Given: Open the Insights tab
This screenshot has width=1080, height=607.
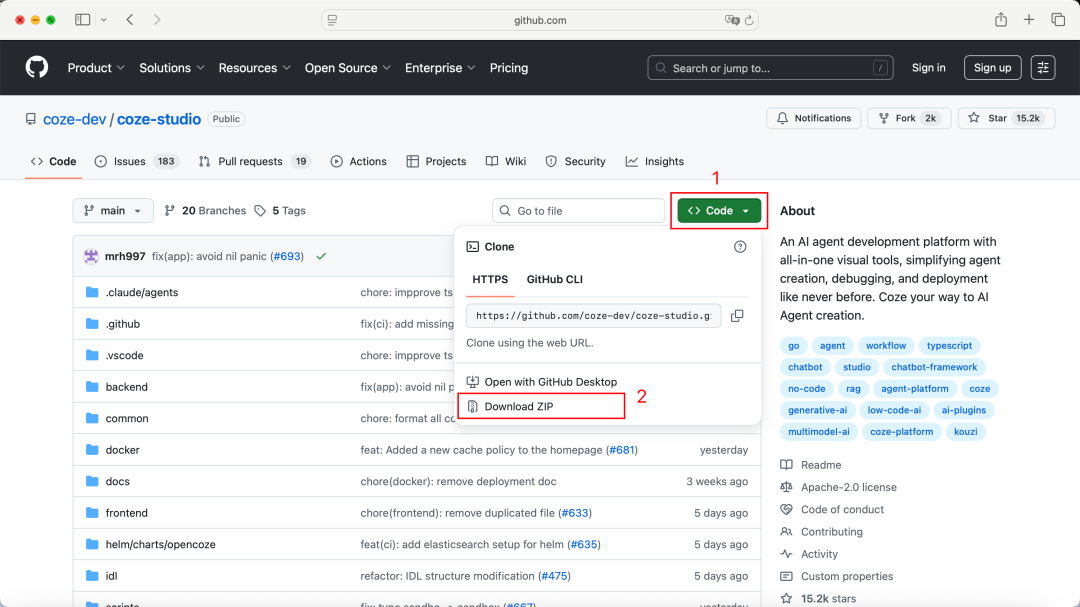Looking at the screenshot, I should (654, 161).
